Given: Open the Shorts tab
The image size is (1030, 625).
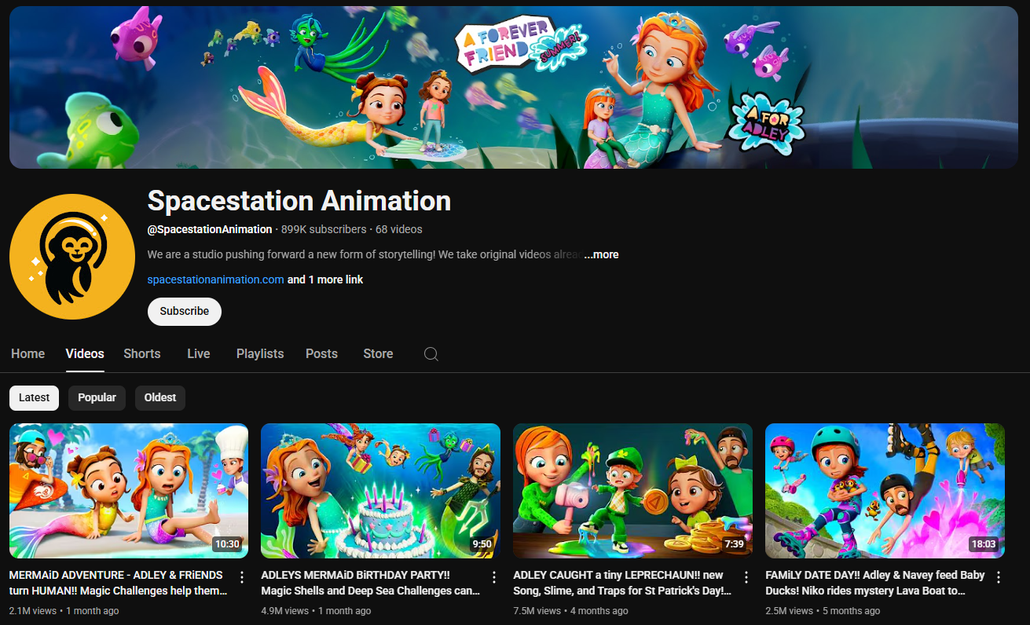Looking at the screenshot, I should [x=142, y=354].
